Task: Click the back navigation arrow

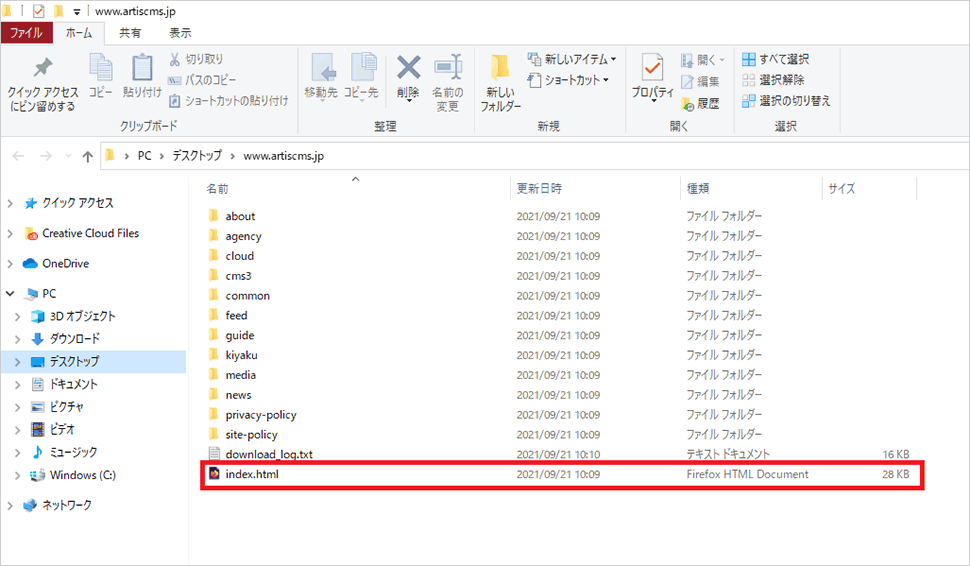Action: pos(18,156)
